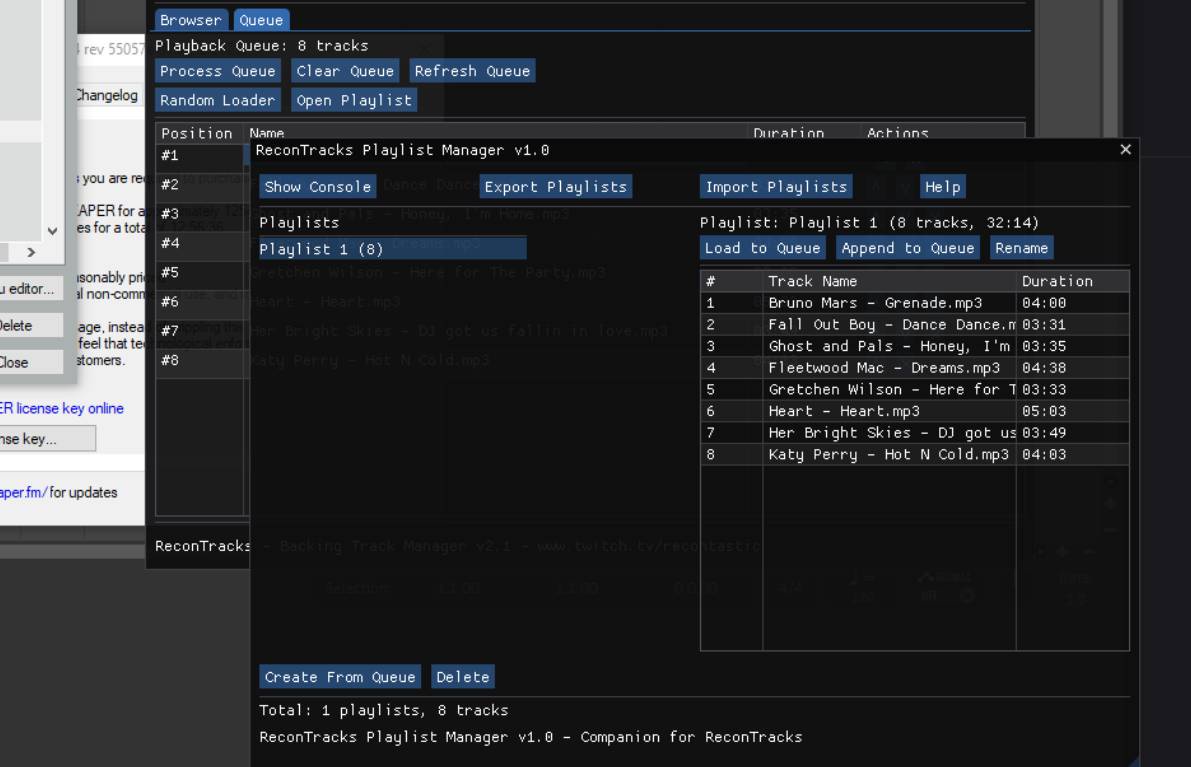The image size is (1191, 767).
Task: Select queue position #6 row
Action: 199,301
